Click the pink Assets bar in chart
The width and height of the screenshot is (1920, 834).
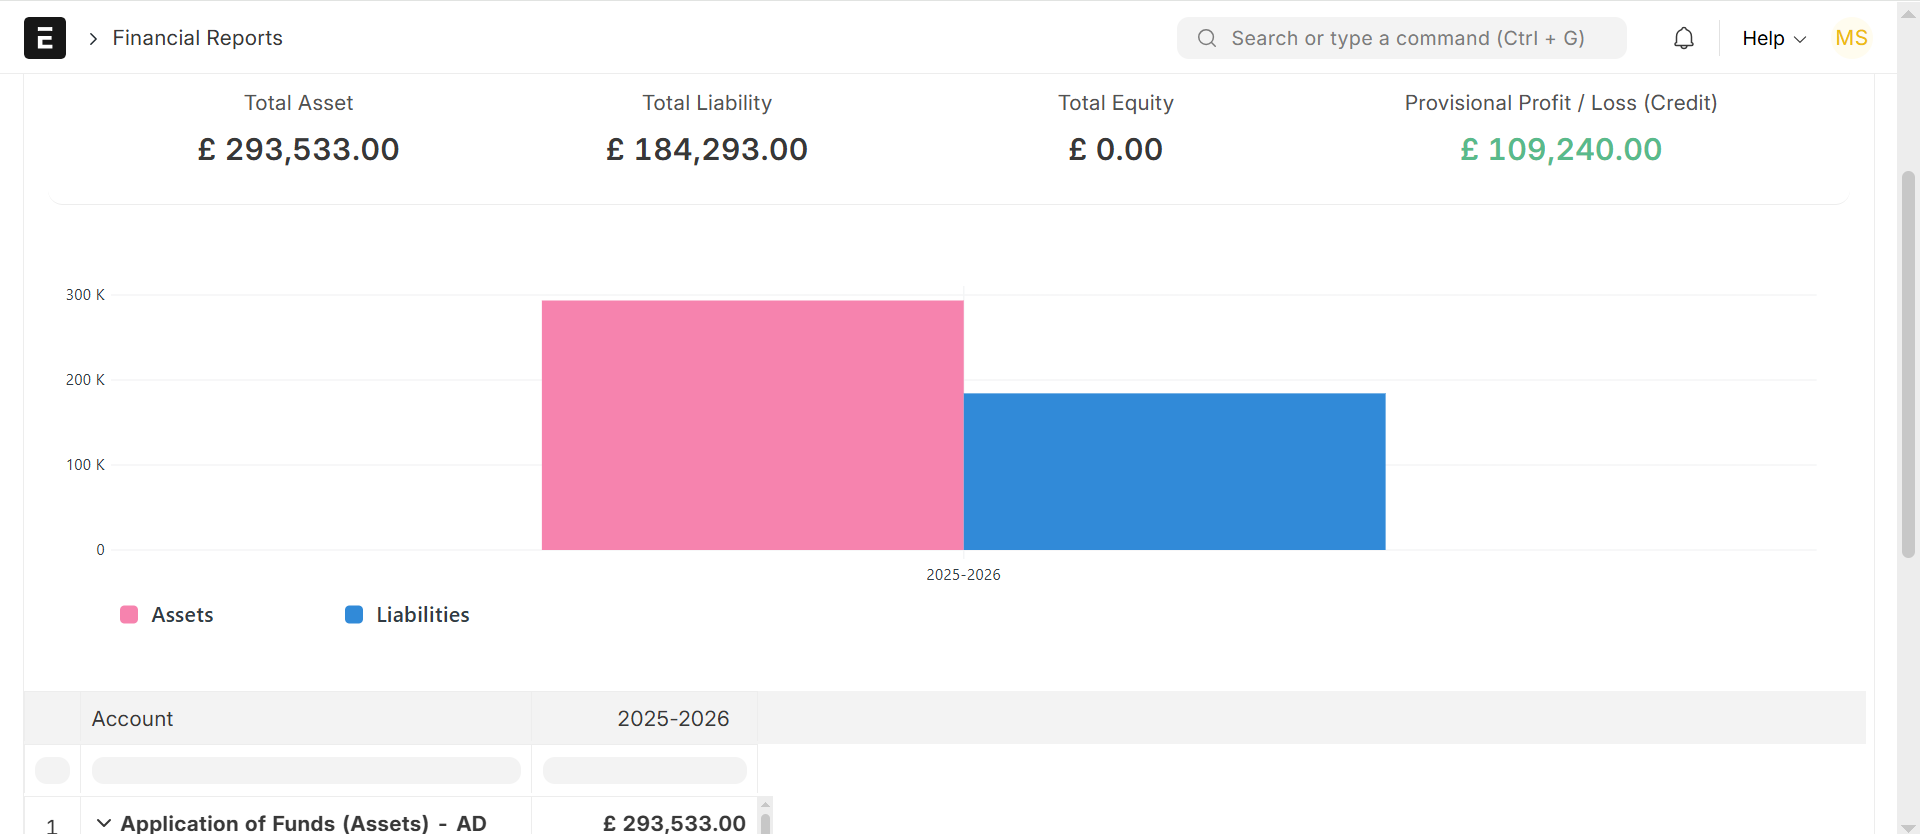752,425
